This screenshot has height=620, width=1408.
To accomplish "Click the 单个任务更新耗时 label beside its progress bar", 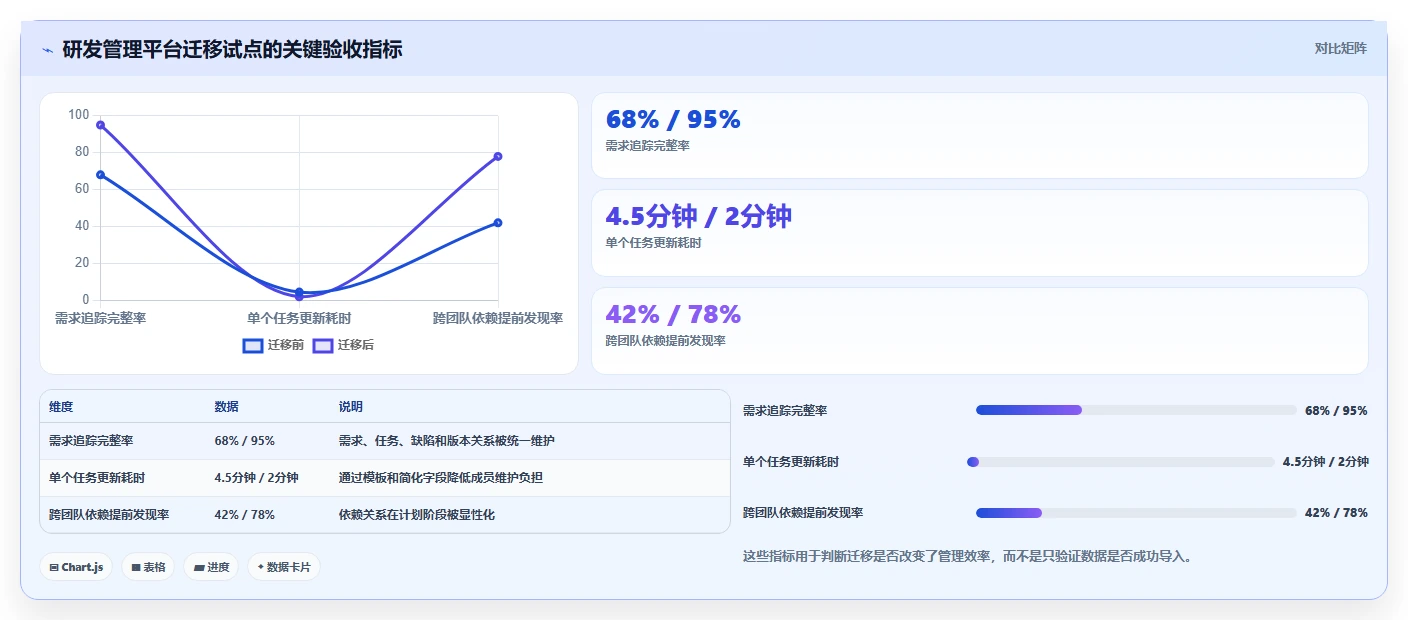I will pyautogui.click(x=791, y=462).
